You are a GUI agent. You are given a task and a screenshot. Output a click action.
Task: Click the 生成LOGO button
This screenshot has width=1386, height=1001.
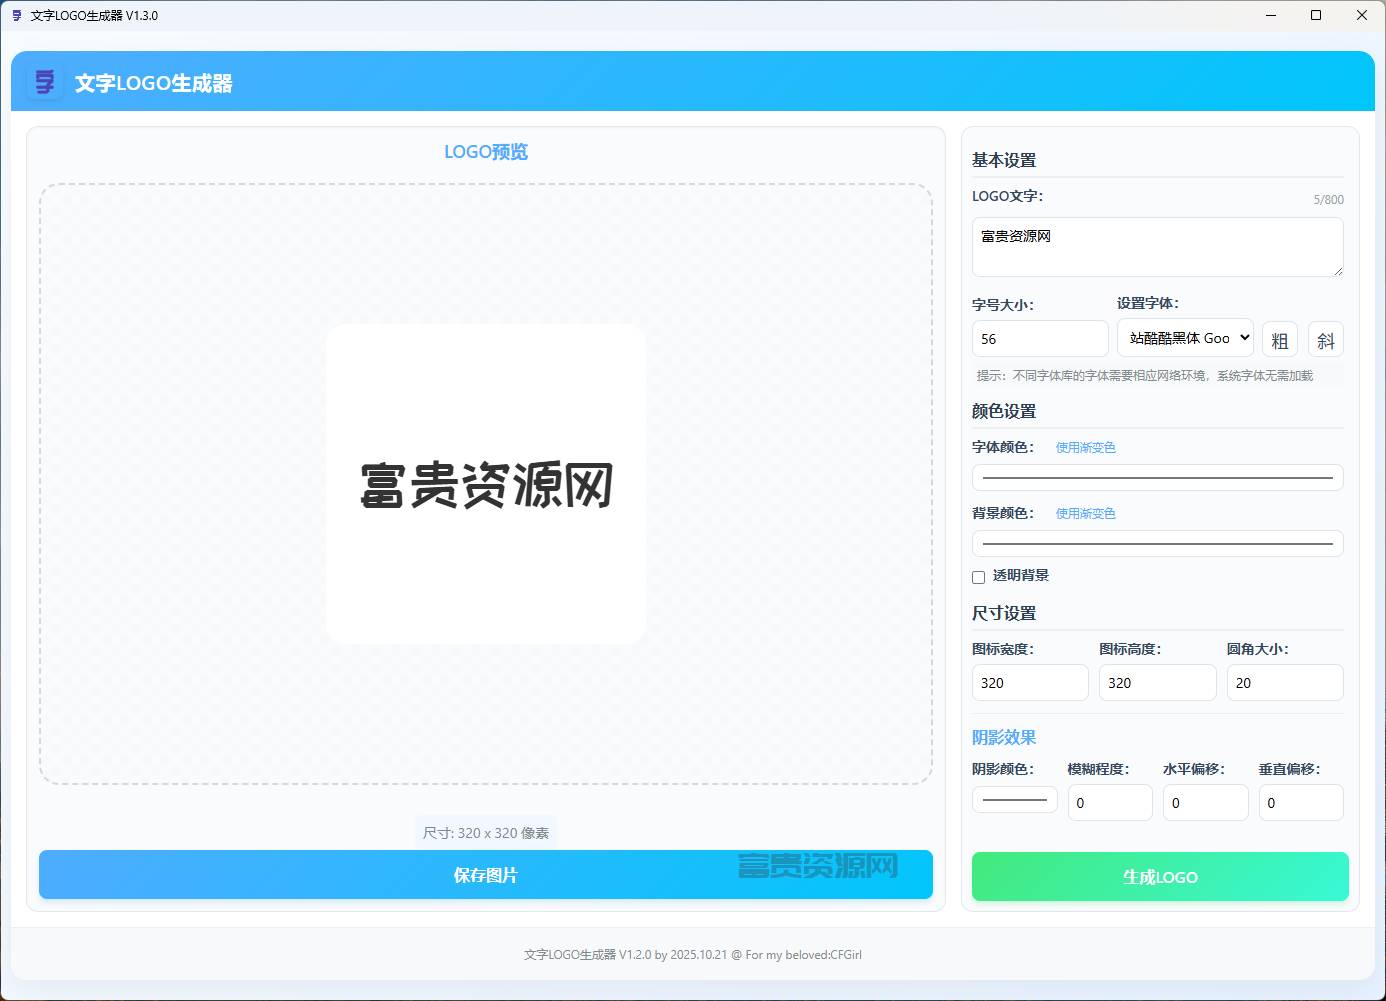coord(1160,876)
